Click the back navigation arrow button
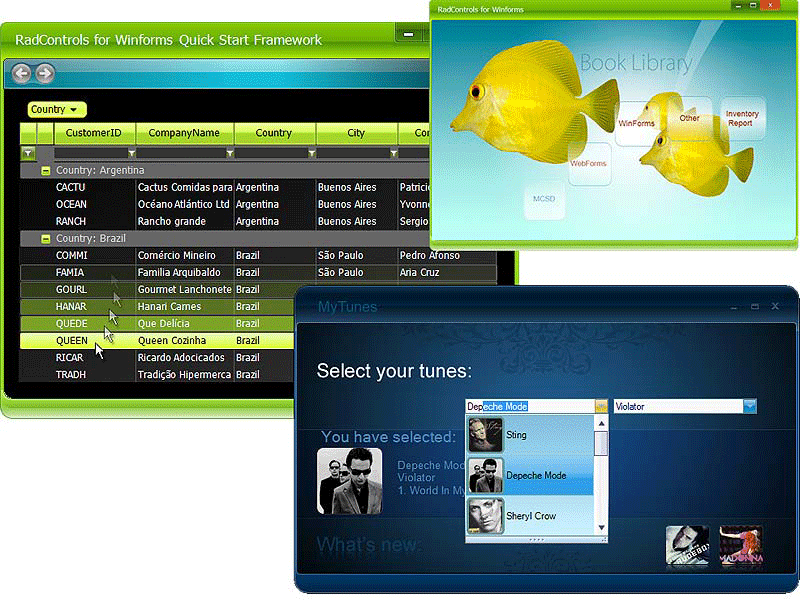The height and width of the screenshot is (600, 800). coord(22,73)
